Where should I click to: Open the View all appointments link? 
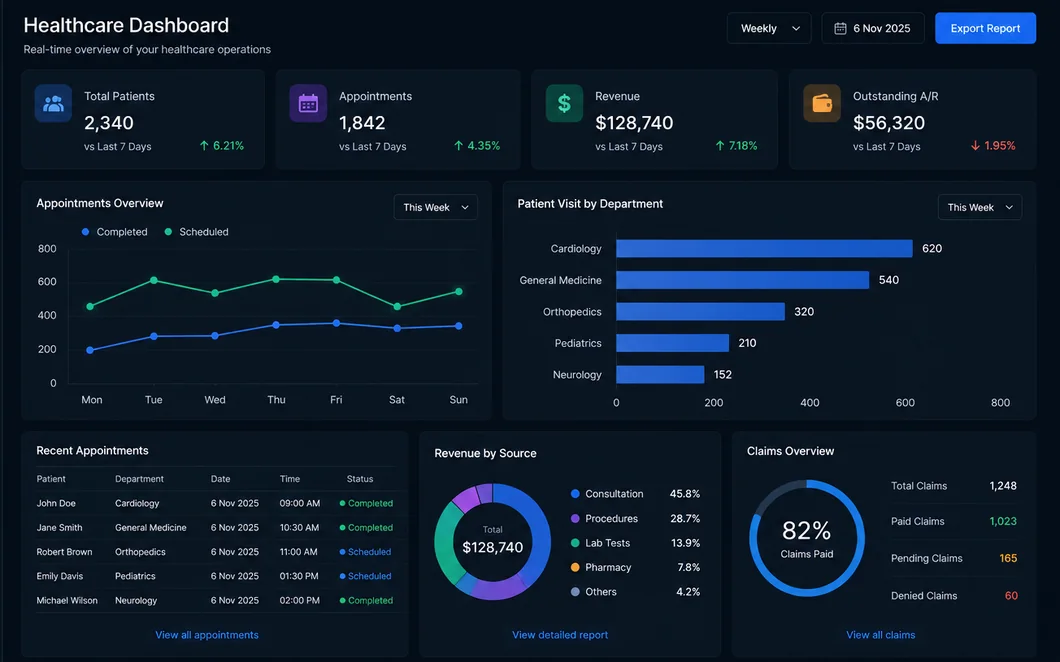click(207, 635)
